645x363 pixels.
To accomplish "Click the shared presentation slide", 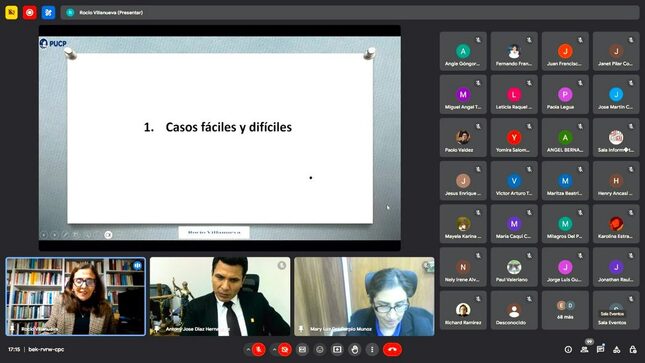I will (220, 138).
